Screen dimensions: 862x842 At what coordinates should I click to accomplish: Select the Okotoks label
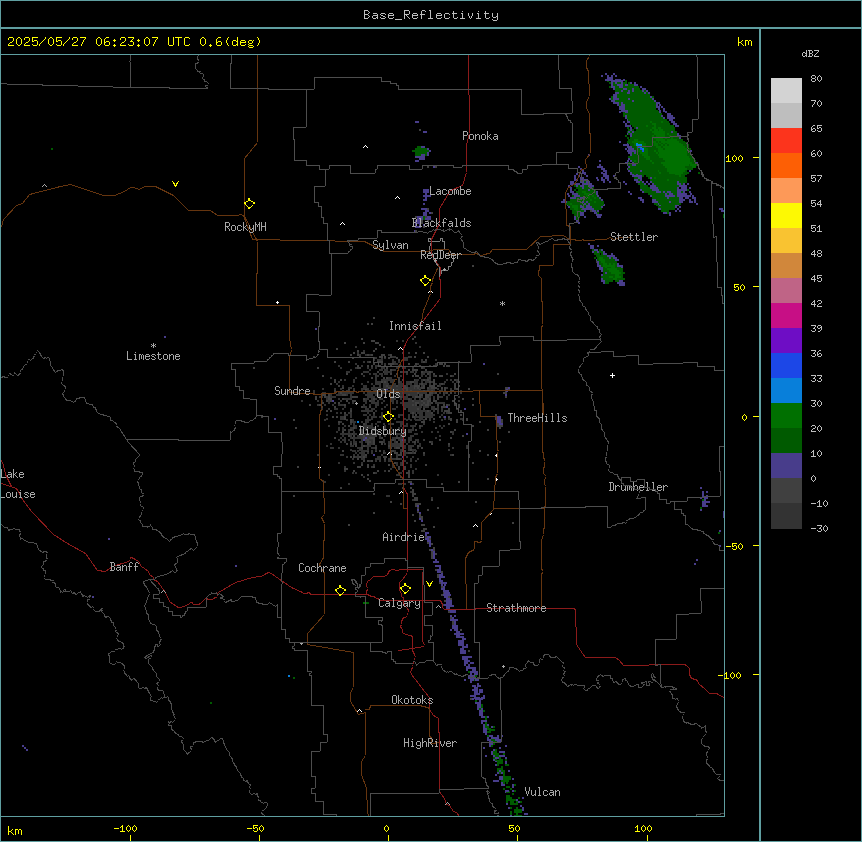(x=412, y=700)
